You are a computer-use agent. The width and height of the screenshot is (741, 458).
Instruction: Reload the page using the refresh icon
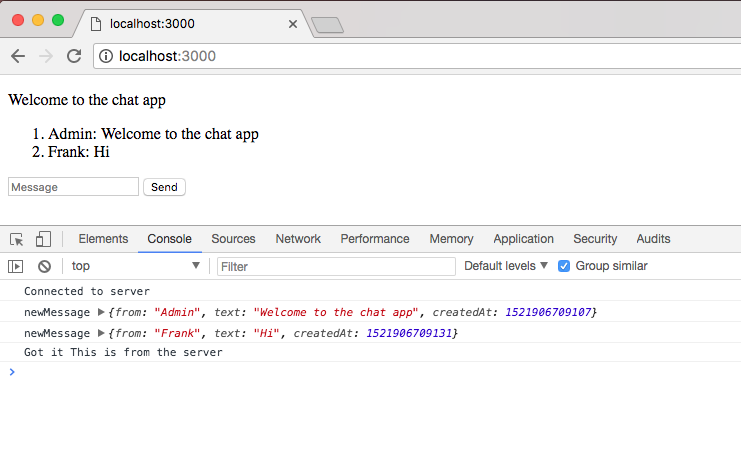click(73, 56)
